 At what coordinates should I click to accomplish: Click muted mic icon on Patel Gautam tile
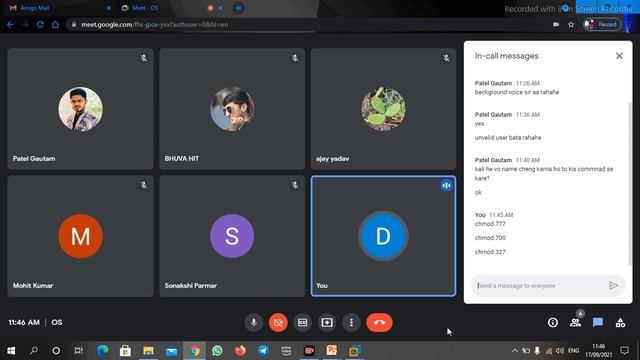pos(144,58)
